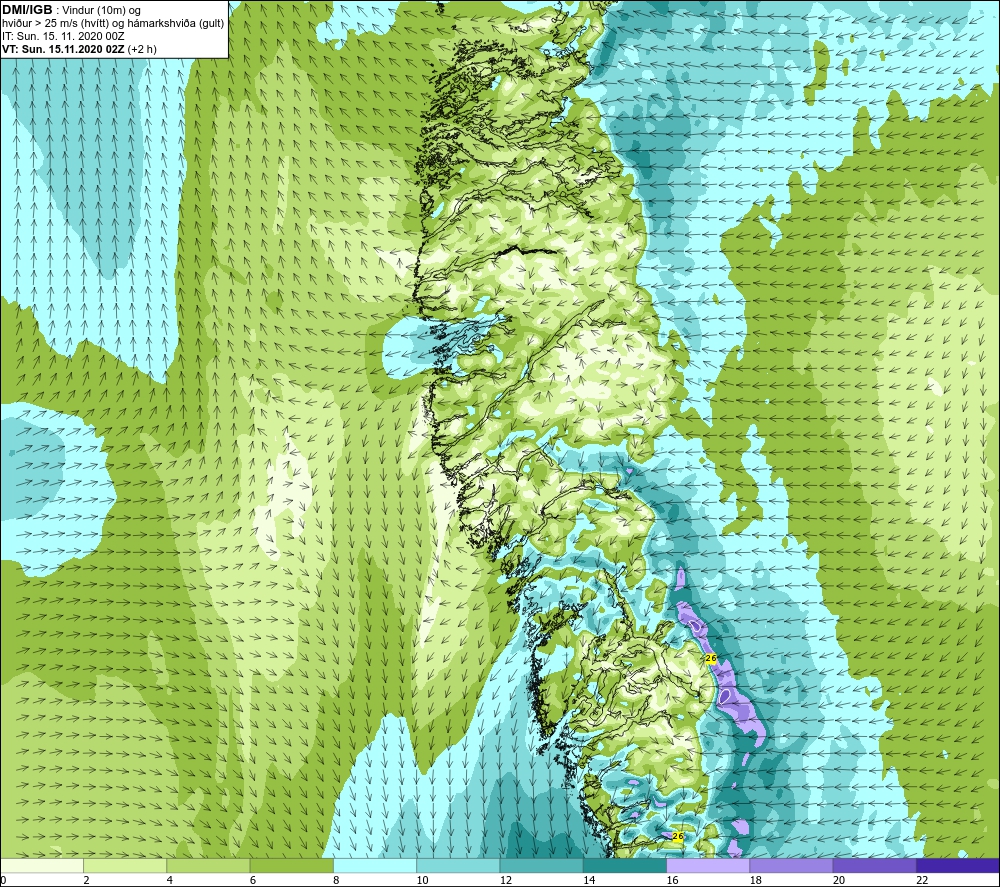
Task: Click the legend scale value '2'
Action: point(86,881)
